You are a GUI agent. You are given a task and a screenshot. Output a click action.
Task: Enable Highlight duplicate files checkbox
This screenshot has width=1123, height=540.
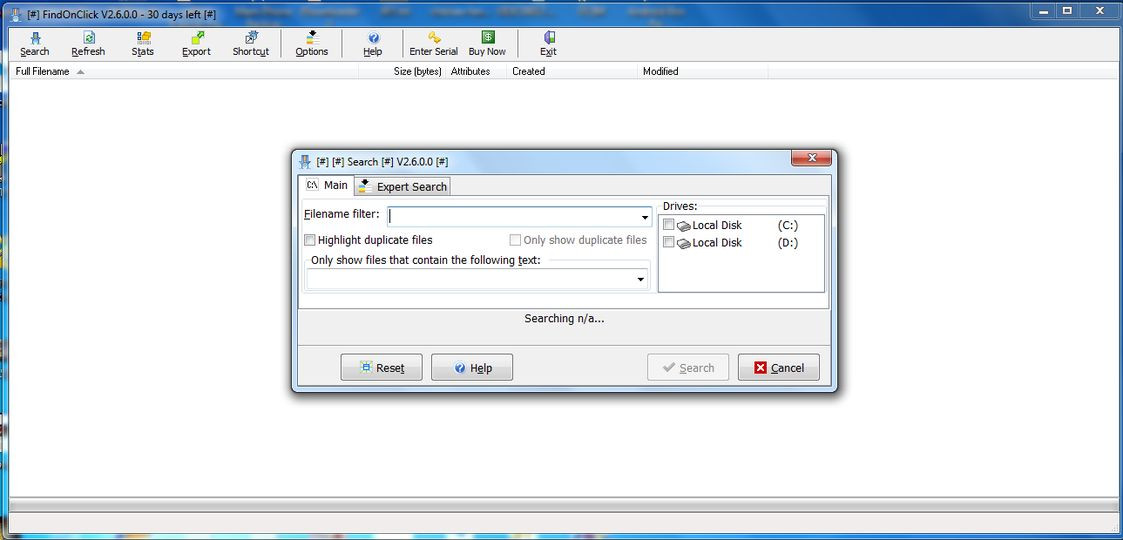(309, 241)
